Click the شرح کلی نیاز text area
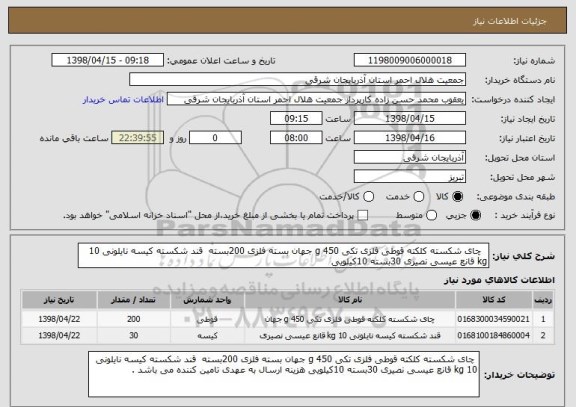The image size is (576, 407). coord(283,256)
